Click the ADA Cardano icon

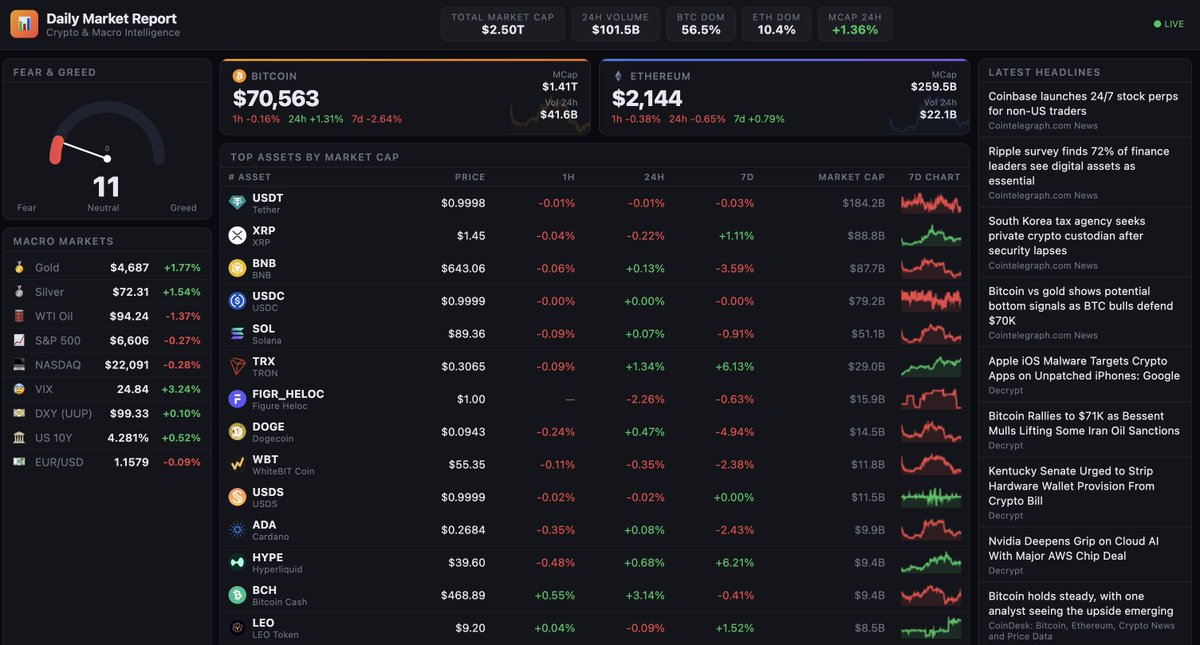click(237, 530)
